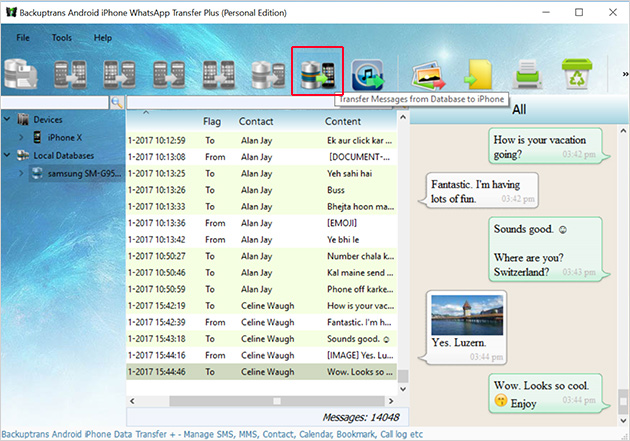Click the sort arrow above the date column
The height and width of the screenshot is (441, 630).
pos(146,113)
